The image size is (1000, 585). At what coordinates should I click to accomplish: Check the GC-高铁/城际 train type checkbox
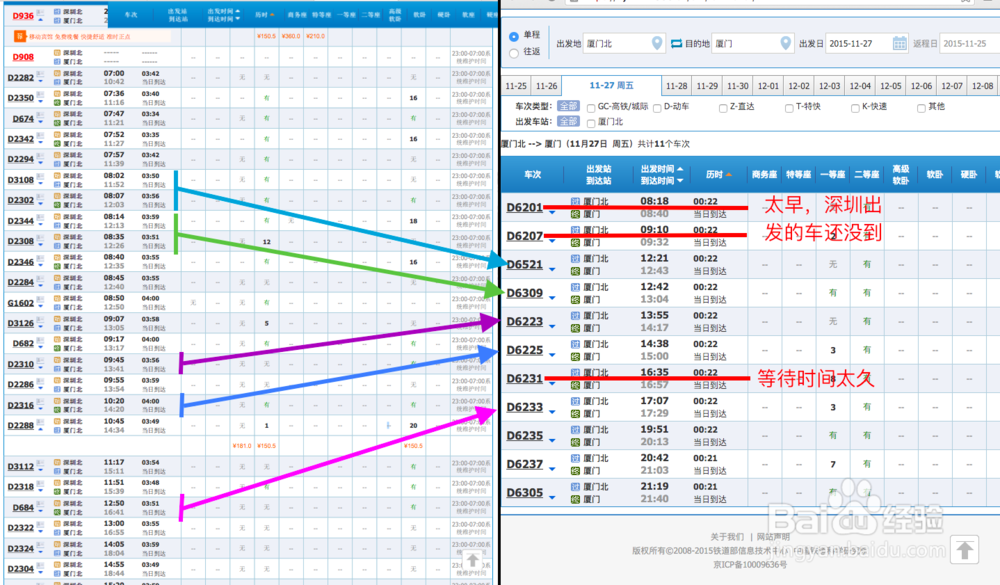[x=591, y=108]
